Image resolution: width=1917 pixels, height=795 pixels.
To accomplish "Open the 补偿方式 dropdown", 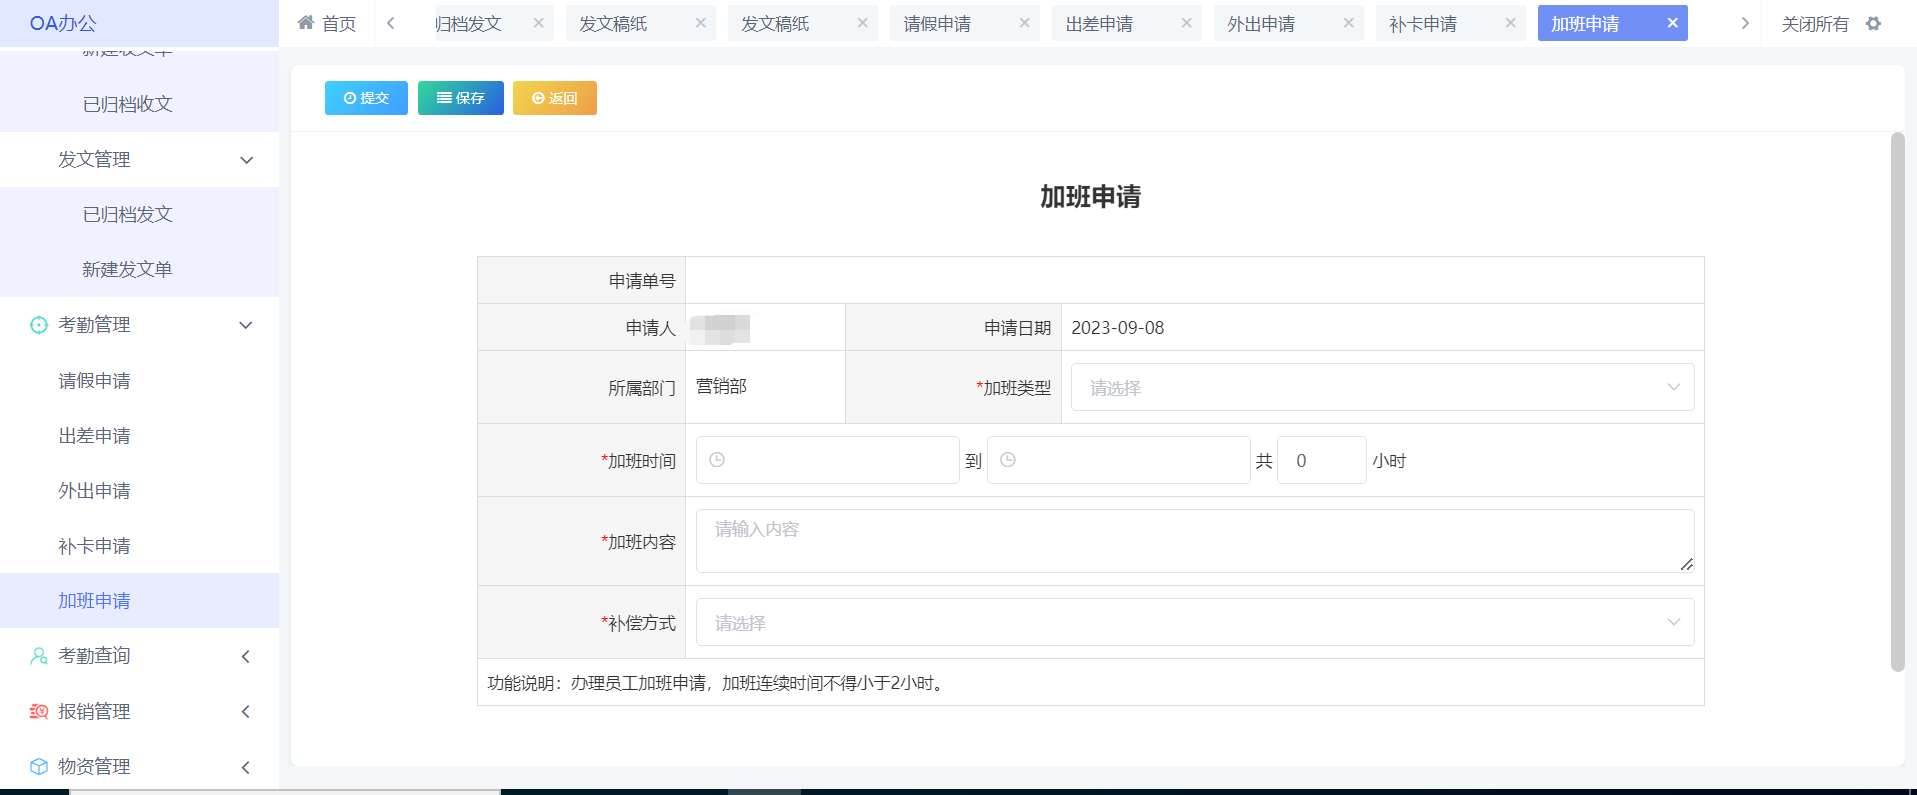I will point(1194,622).
